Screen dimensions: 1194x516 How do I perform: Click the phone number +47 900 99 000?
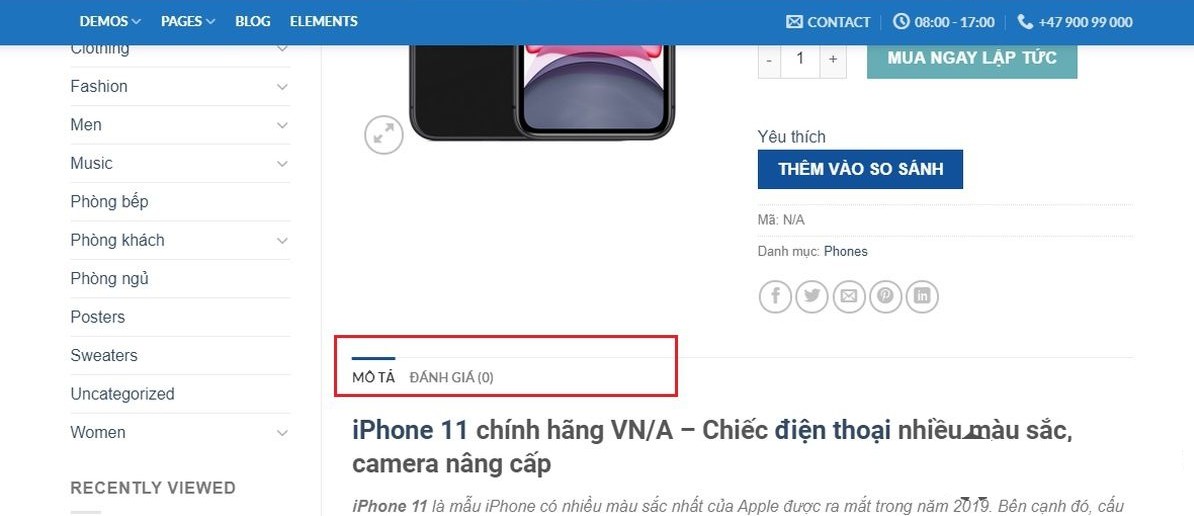(x=1084, y=22)
